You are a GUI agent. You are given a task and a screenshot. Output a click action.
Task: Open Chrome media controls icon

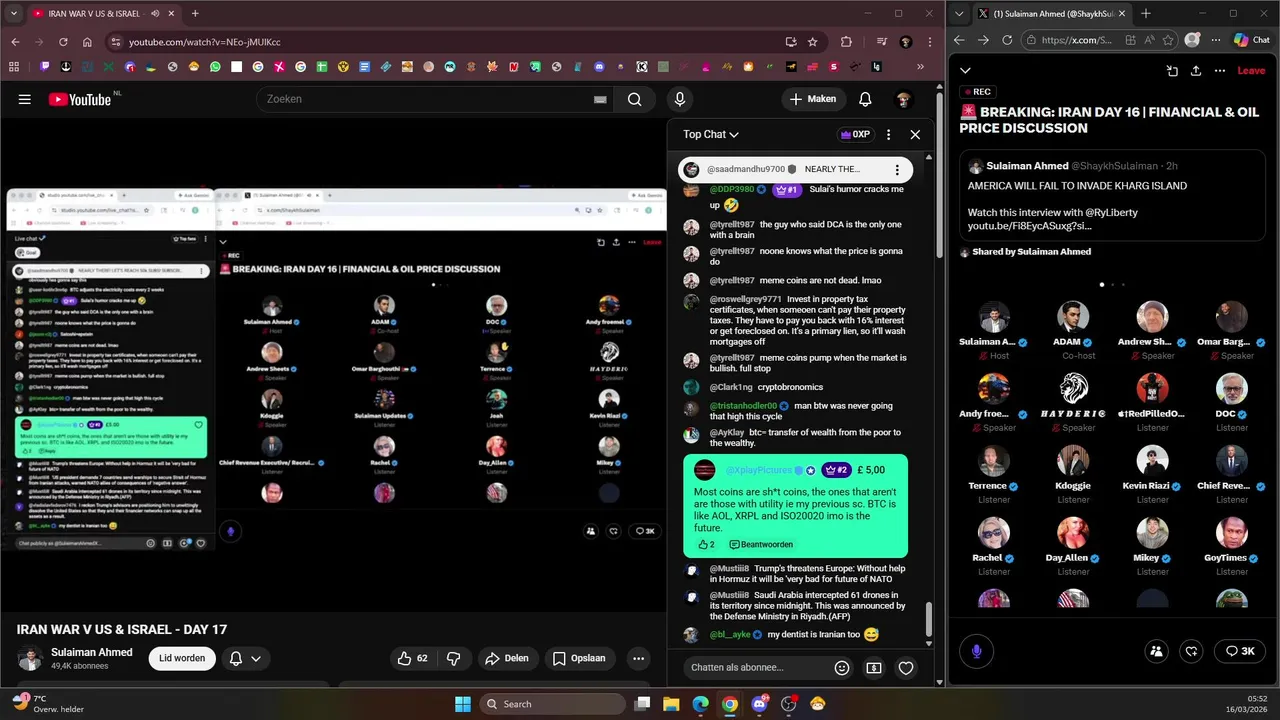coord(881,42)
